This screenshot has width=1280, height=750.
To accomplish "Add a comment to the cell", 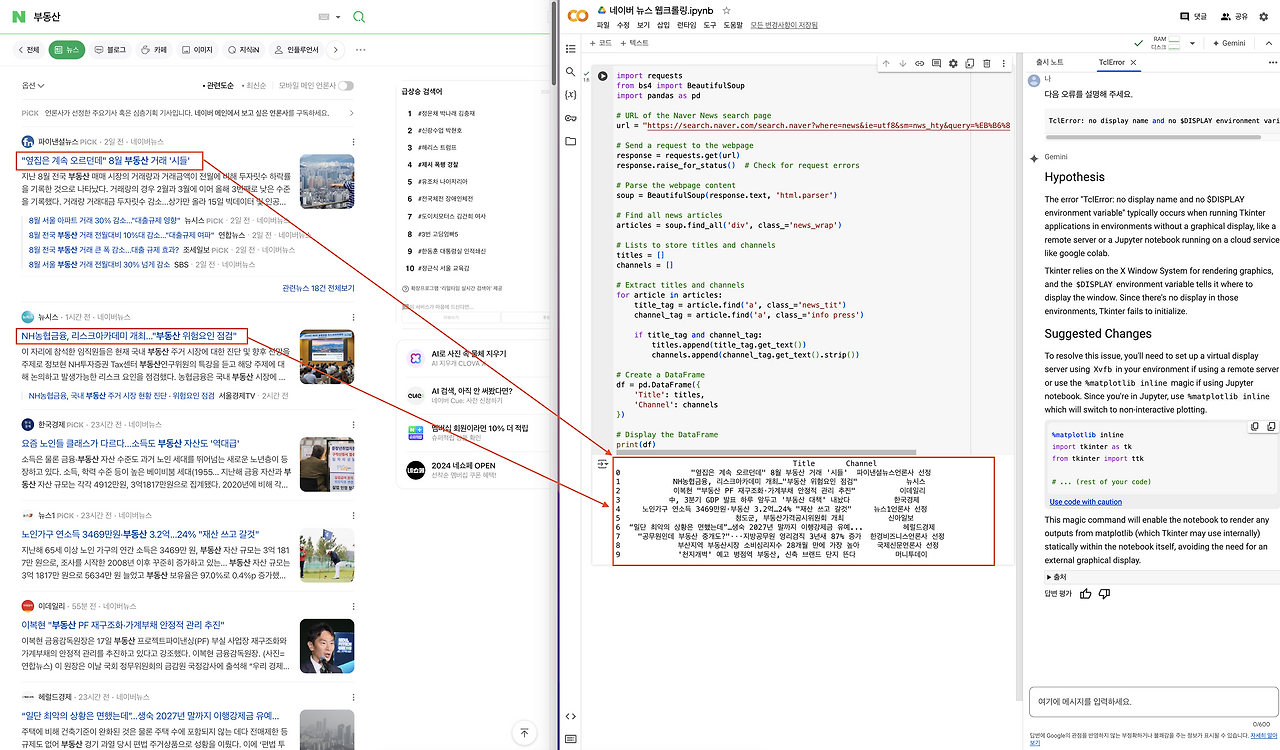I will pos(936,64).
